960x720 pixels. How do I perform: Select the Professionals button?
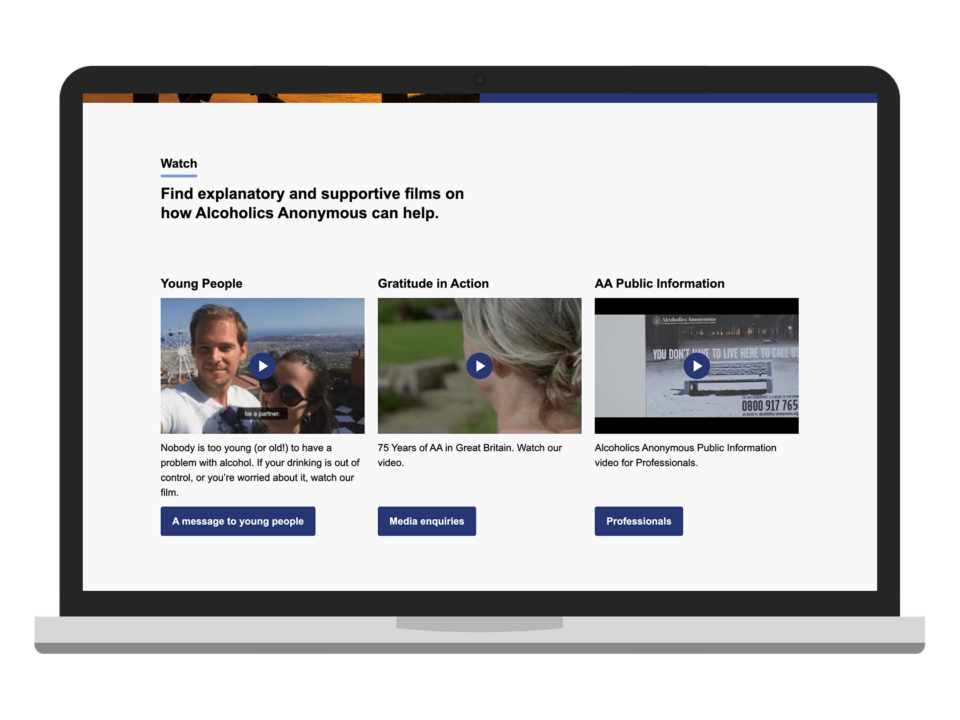639,521
